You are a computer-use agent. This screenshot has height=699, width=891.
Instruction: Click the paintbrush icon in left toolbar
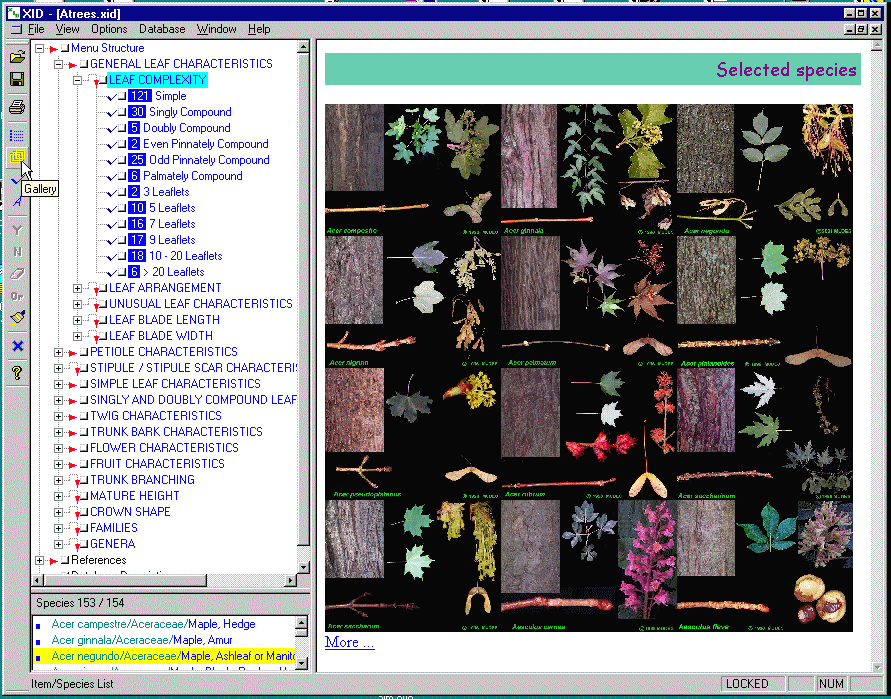tap(17, 318)
